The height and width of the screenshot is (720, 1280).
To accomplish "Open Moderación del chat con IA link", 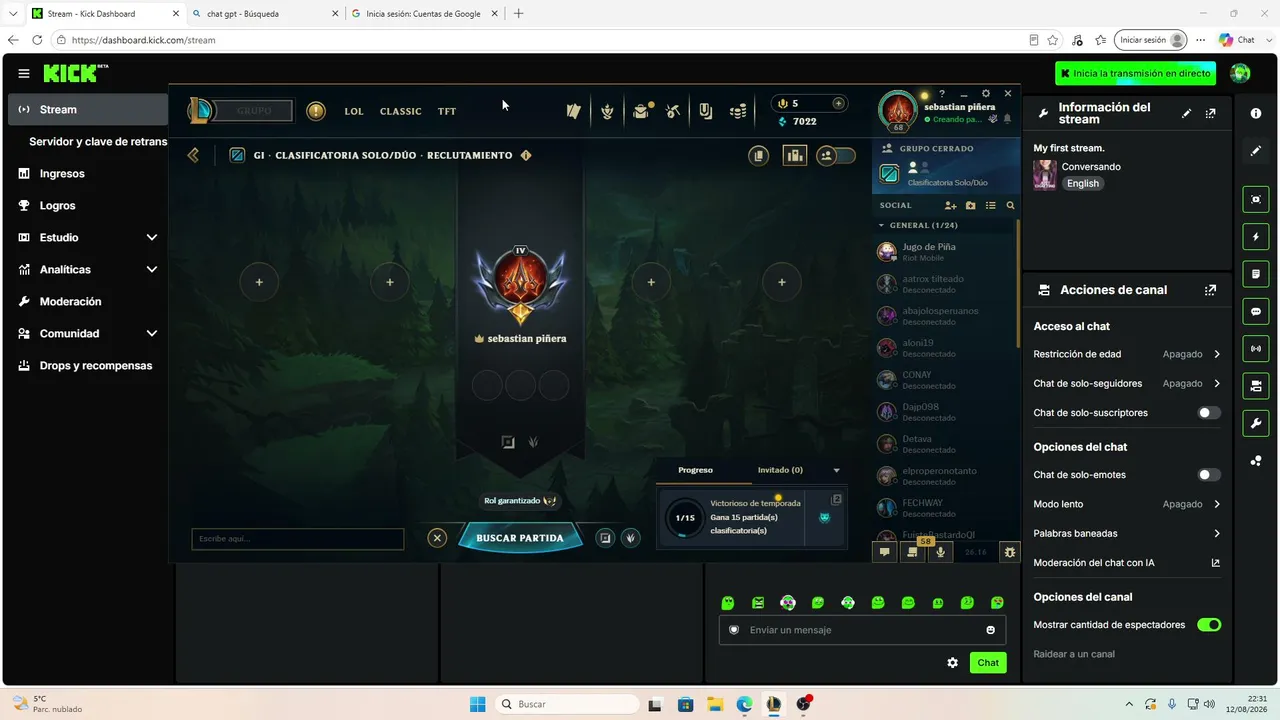I will tap(1127, 563).
